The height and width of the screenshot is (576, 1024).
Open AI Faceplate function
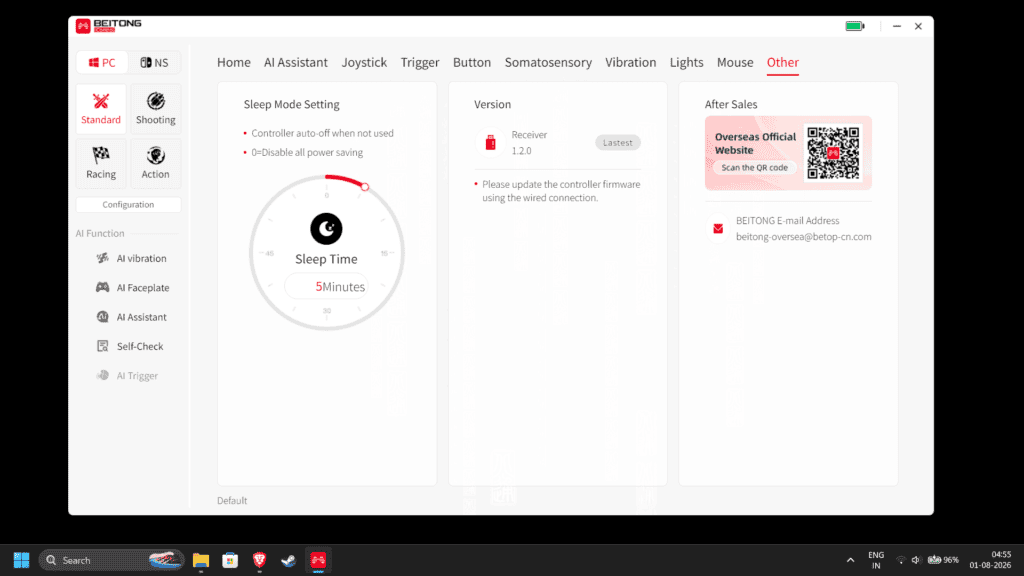pyautogui.click(x=133, y=288)
